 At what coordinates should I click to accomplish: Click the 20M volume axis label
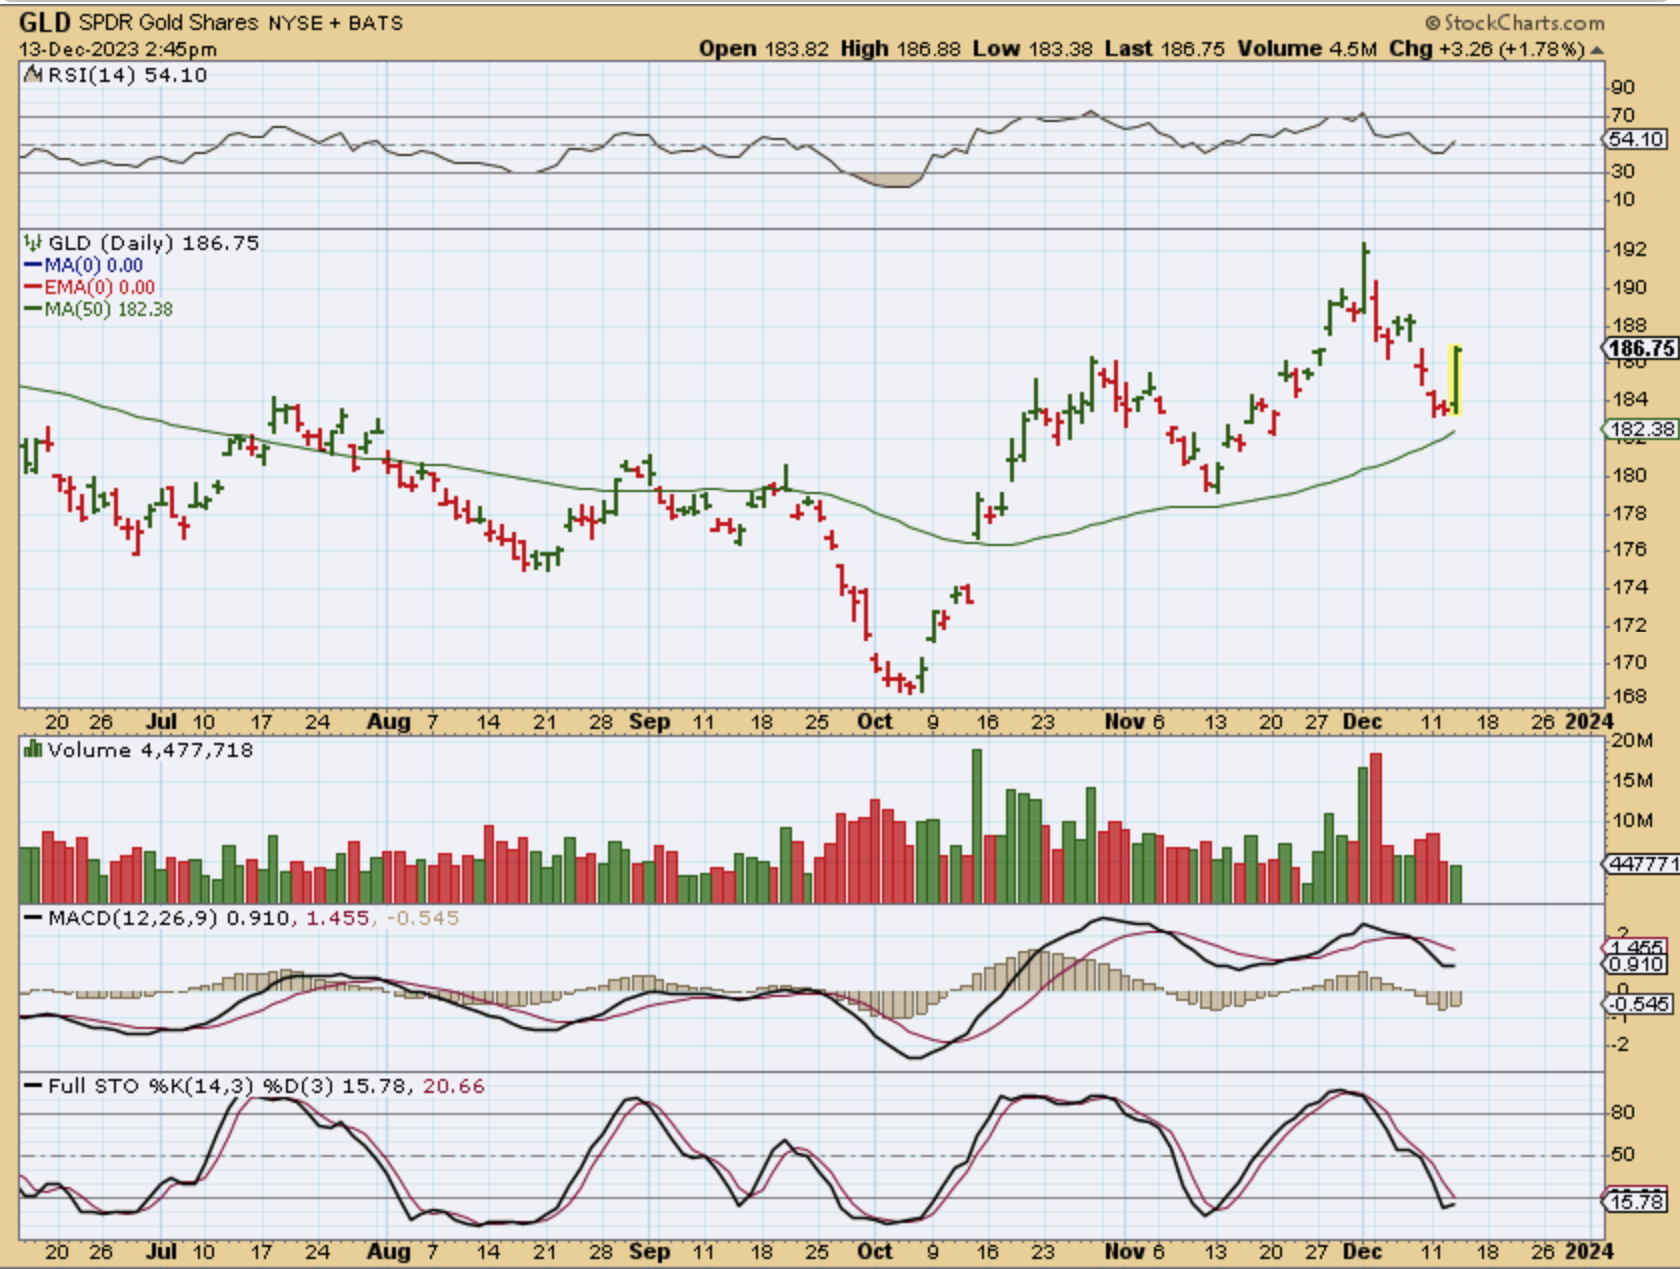point(1631,741)
